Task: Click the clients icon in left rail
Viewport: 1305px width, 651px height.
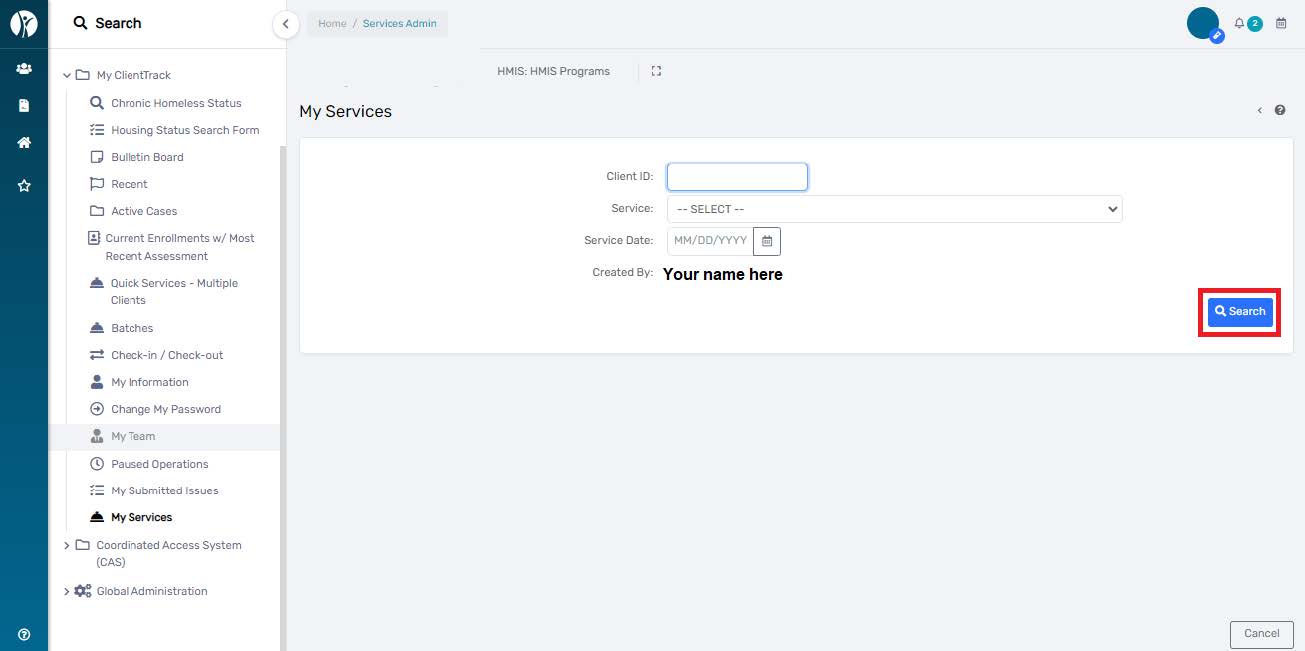Action: click(x=24, y=69)
